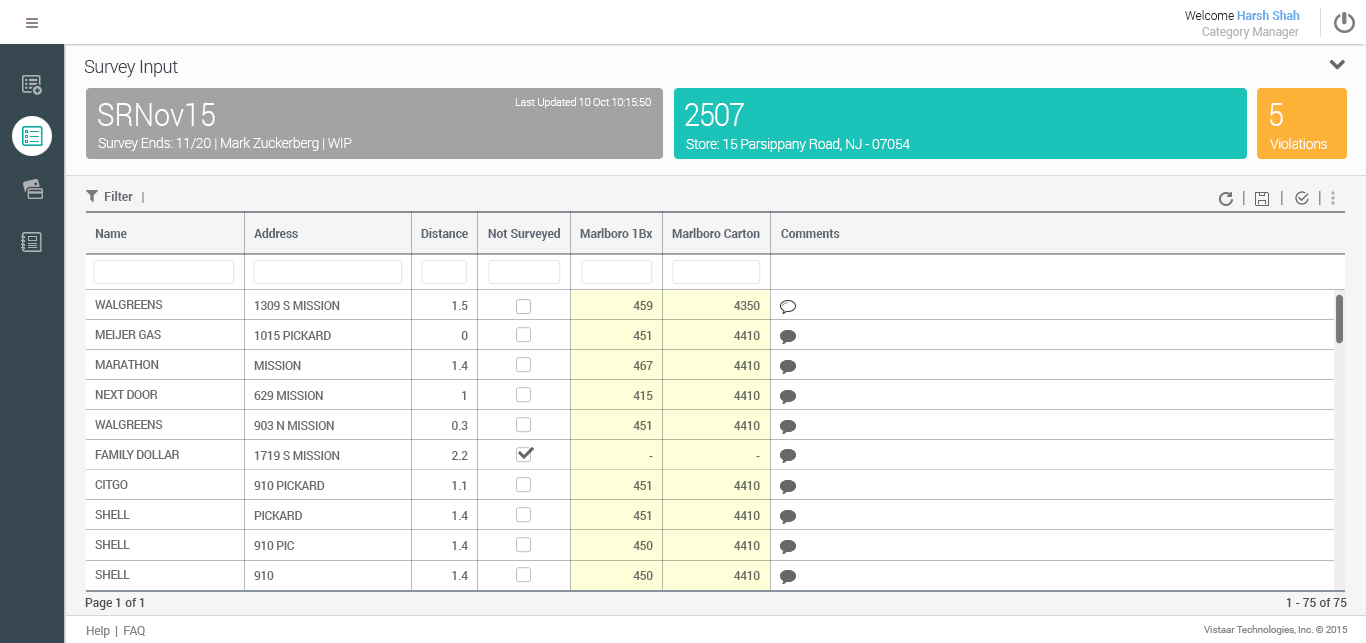1366x643 pixels.
Task: Check Not Surveyed for Meijer Gas
Action: pyautogui.click(x=523, y=335)
